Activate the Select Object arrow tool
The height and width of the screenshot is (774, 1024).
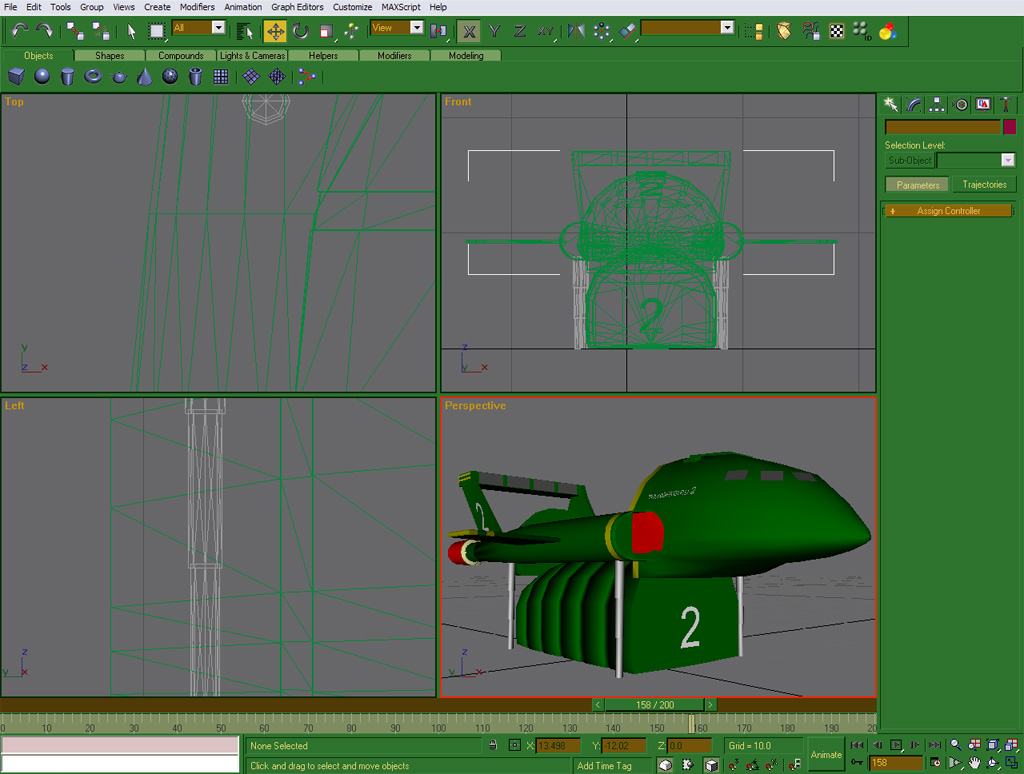[x=131, y=31]
